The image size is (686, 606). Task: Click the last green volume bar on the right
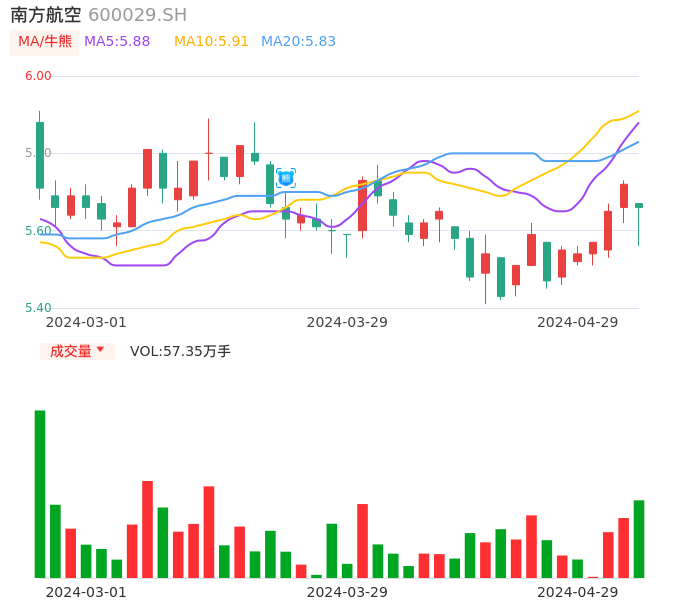638,538
